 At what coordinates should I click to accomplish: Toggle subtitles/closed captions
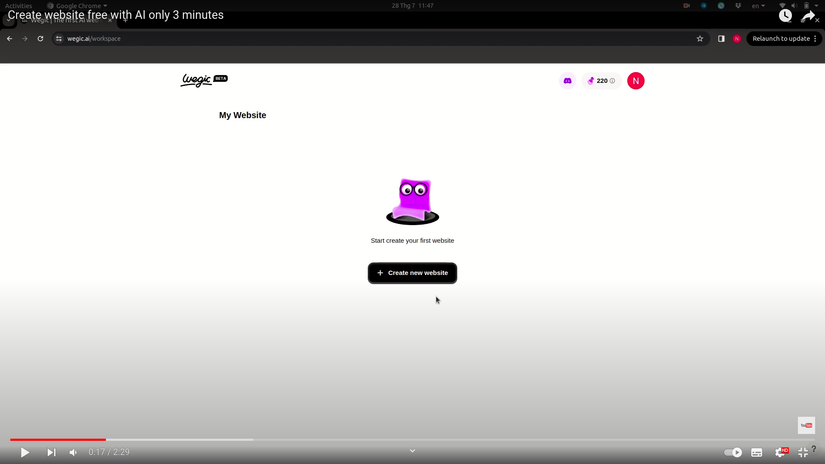[x=757, y=452]
